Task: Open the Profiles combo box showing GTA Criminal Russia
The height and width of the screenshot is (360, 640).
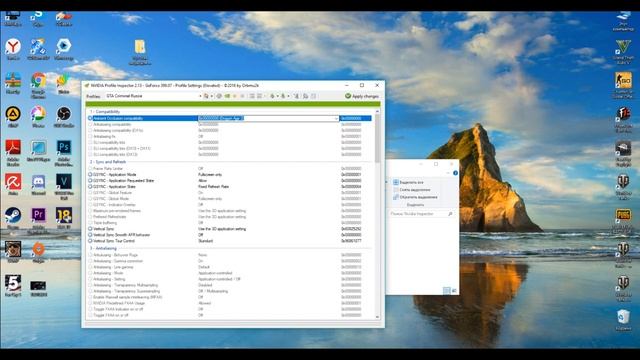Action: (153, 96)
